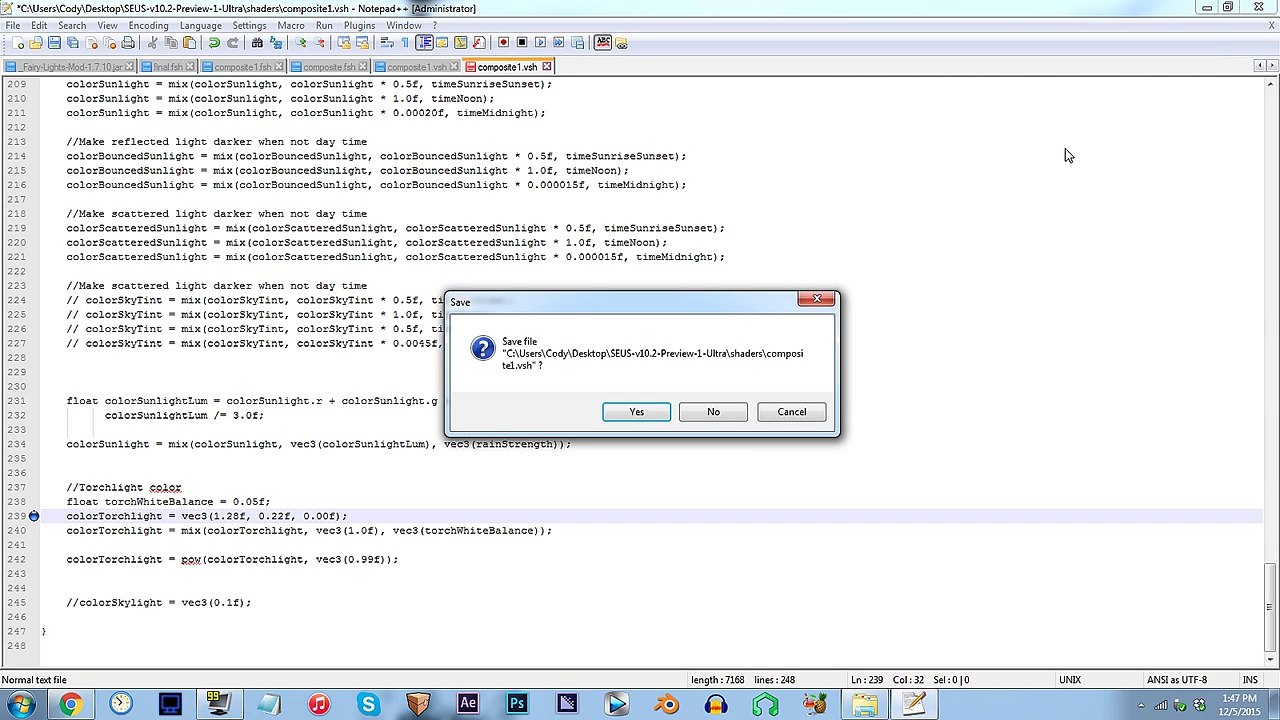
Task: Click the Close document toolbar icon
Action: (x=91, y=43)
